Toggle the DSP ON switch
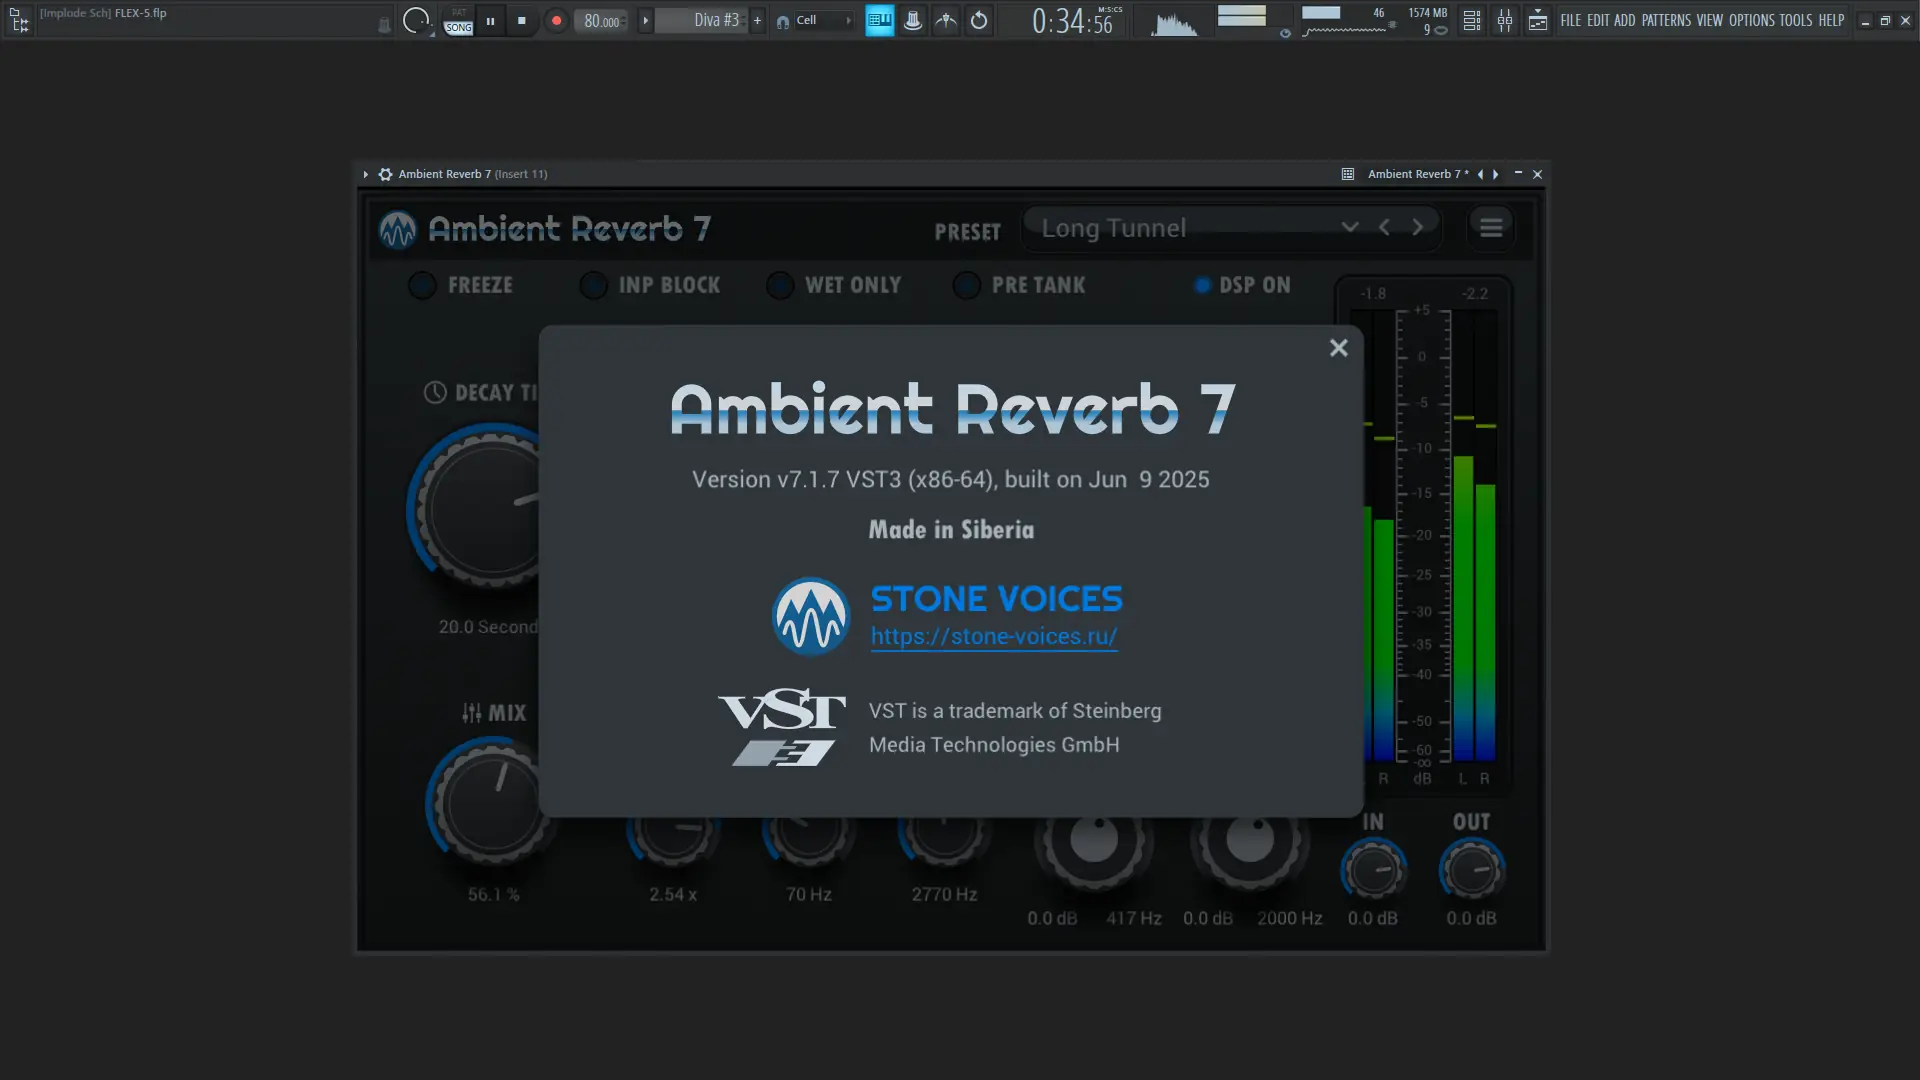This screenshot has width=1920, height=1080. [x=1203, y=286]
